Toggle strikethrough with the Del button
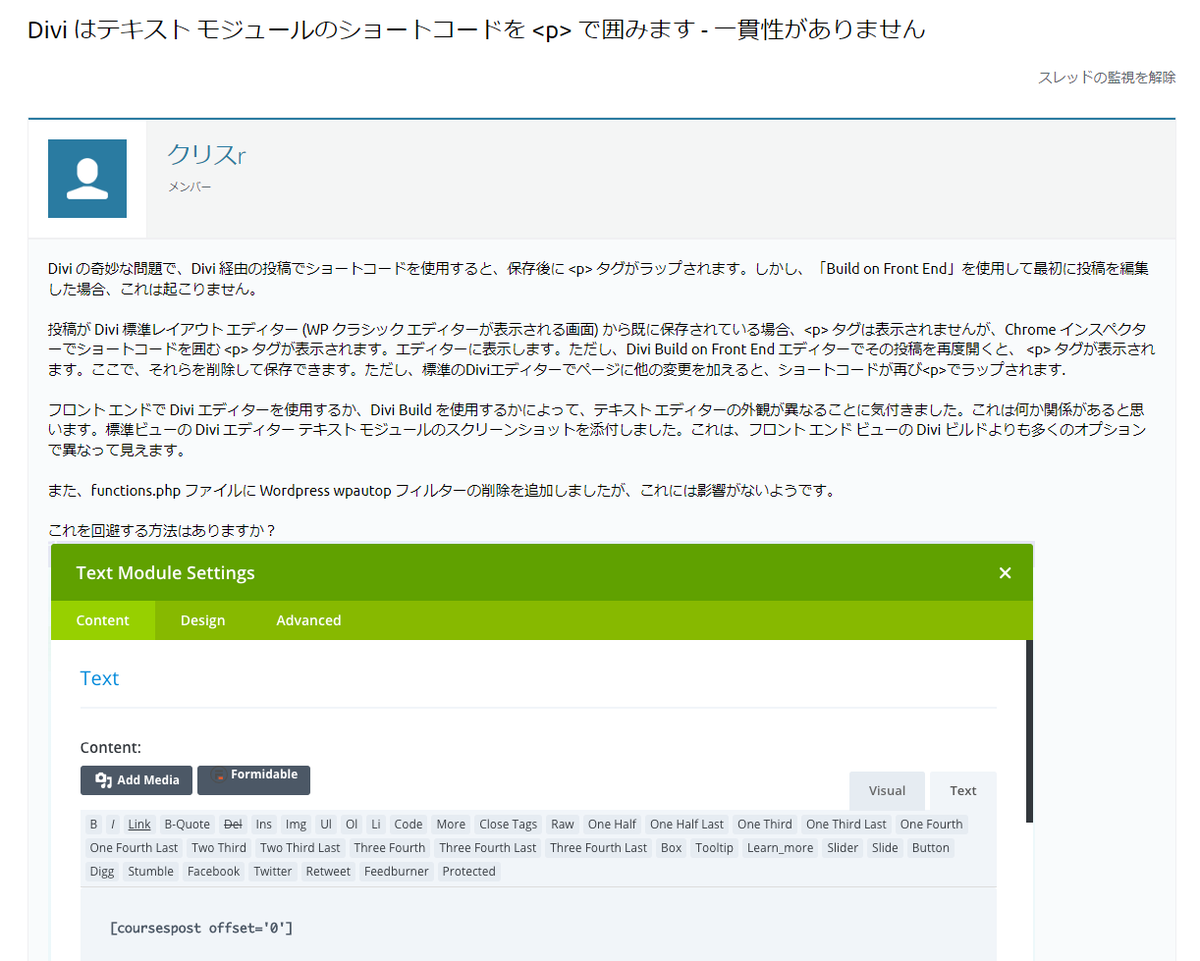The width and height of the screenshot is (1200, 961). [x=232, y=824]
